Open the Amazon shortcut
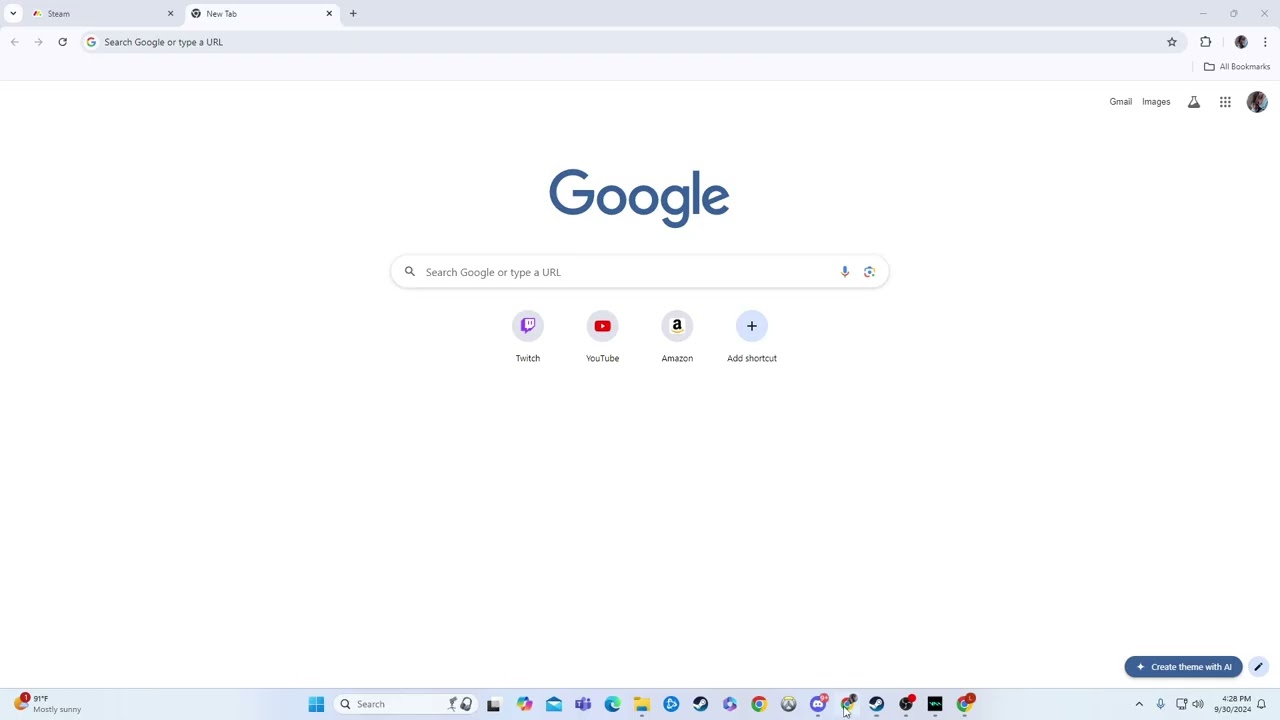The width and height of the screenshot is (1280, 720). pos(677,338)
